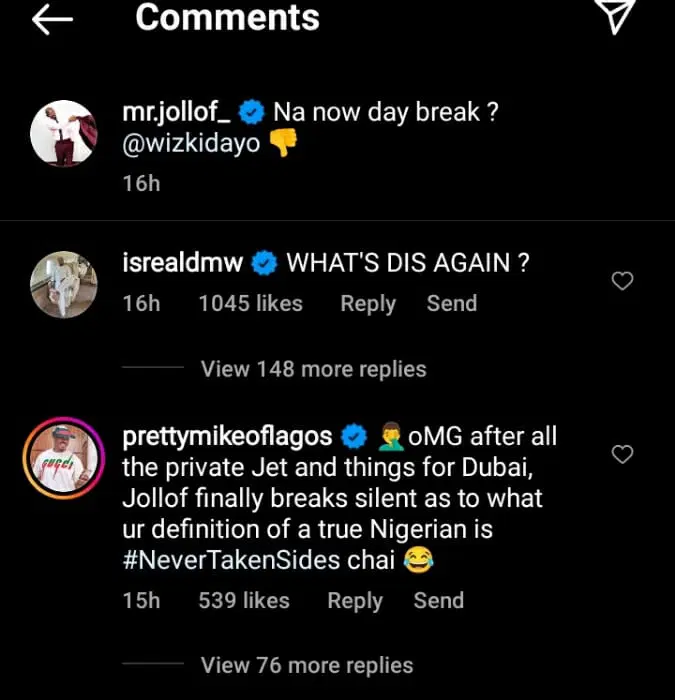
Task: Send isrealdmw's comment
Action: tap(452, 303)
